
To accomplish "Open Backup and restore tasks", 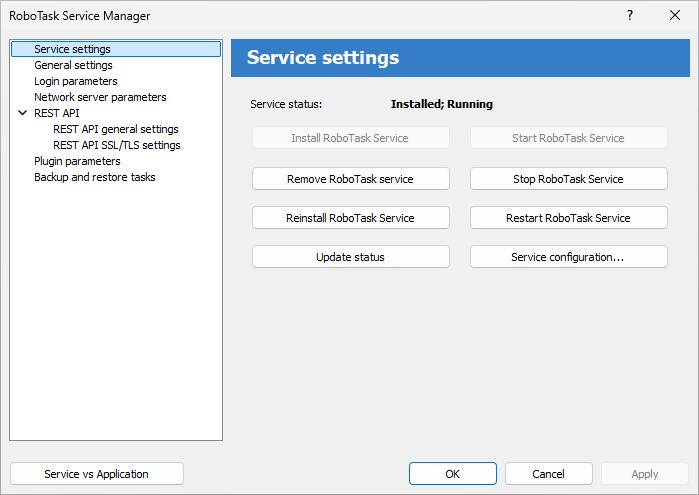I will coord(95,177).
